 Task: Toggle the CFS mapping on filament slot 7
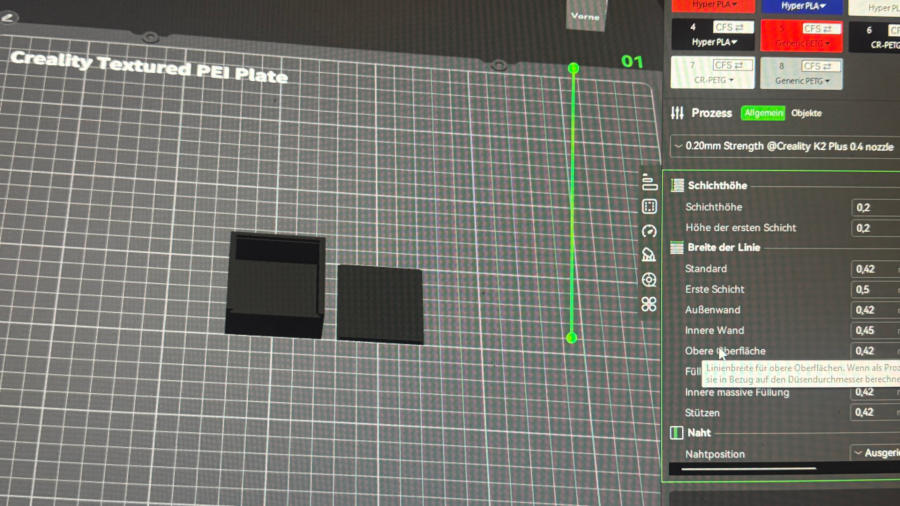pyautogui.click(x=734, y=65)
